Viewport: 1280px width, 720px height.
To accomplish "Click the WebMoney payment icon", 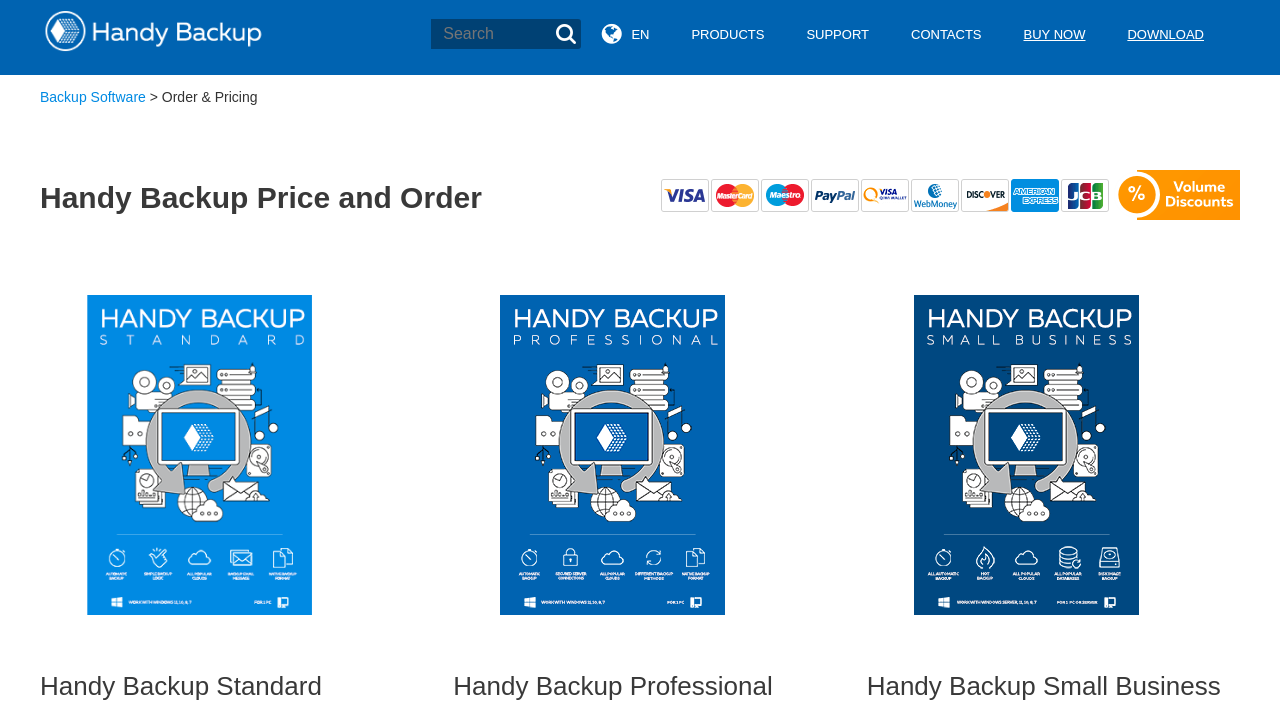I will [935, 196].
